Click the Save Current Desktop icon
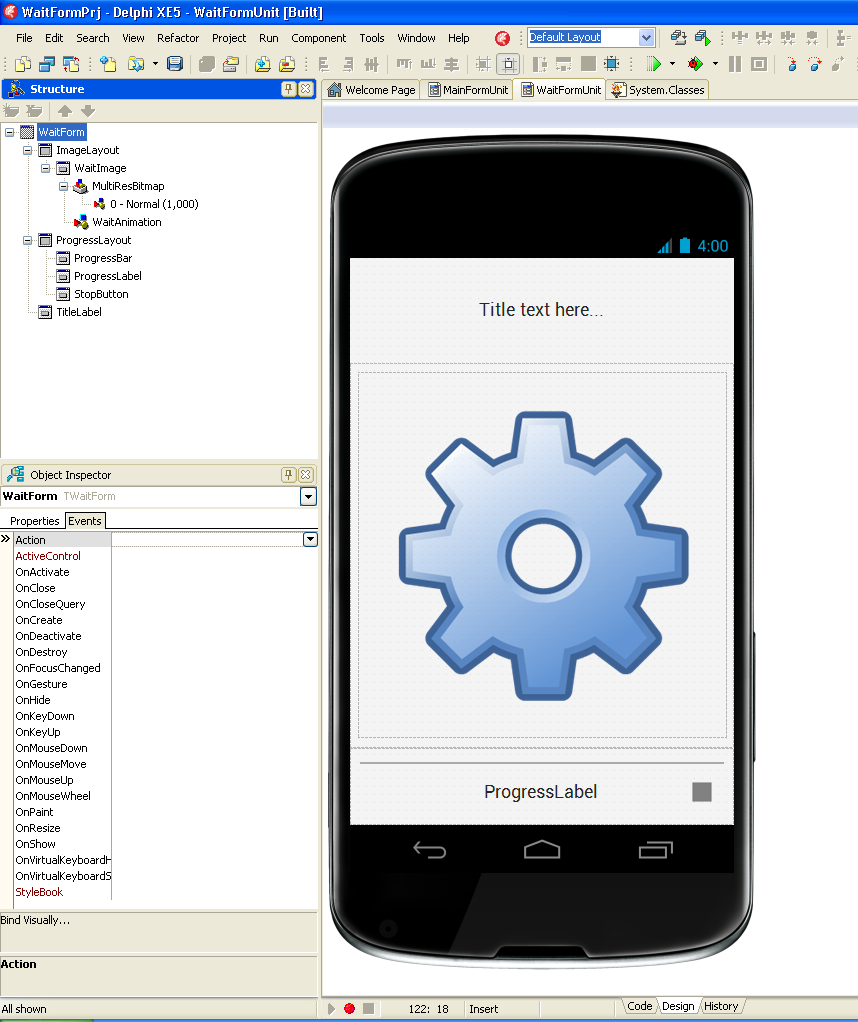Screen dimensions: 858x1022 [x=678, y=38]
